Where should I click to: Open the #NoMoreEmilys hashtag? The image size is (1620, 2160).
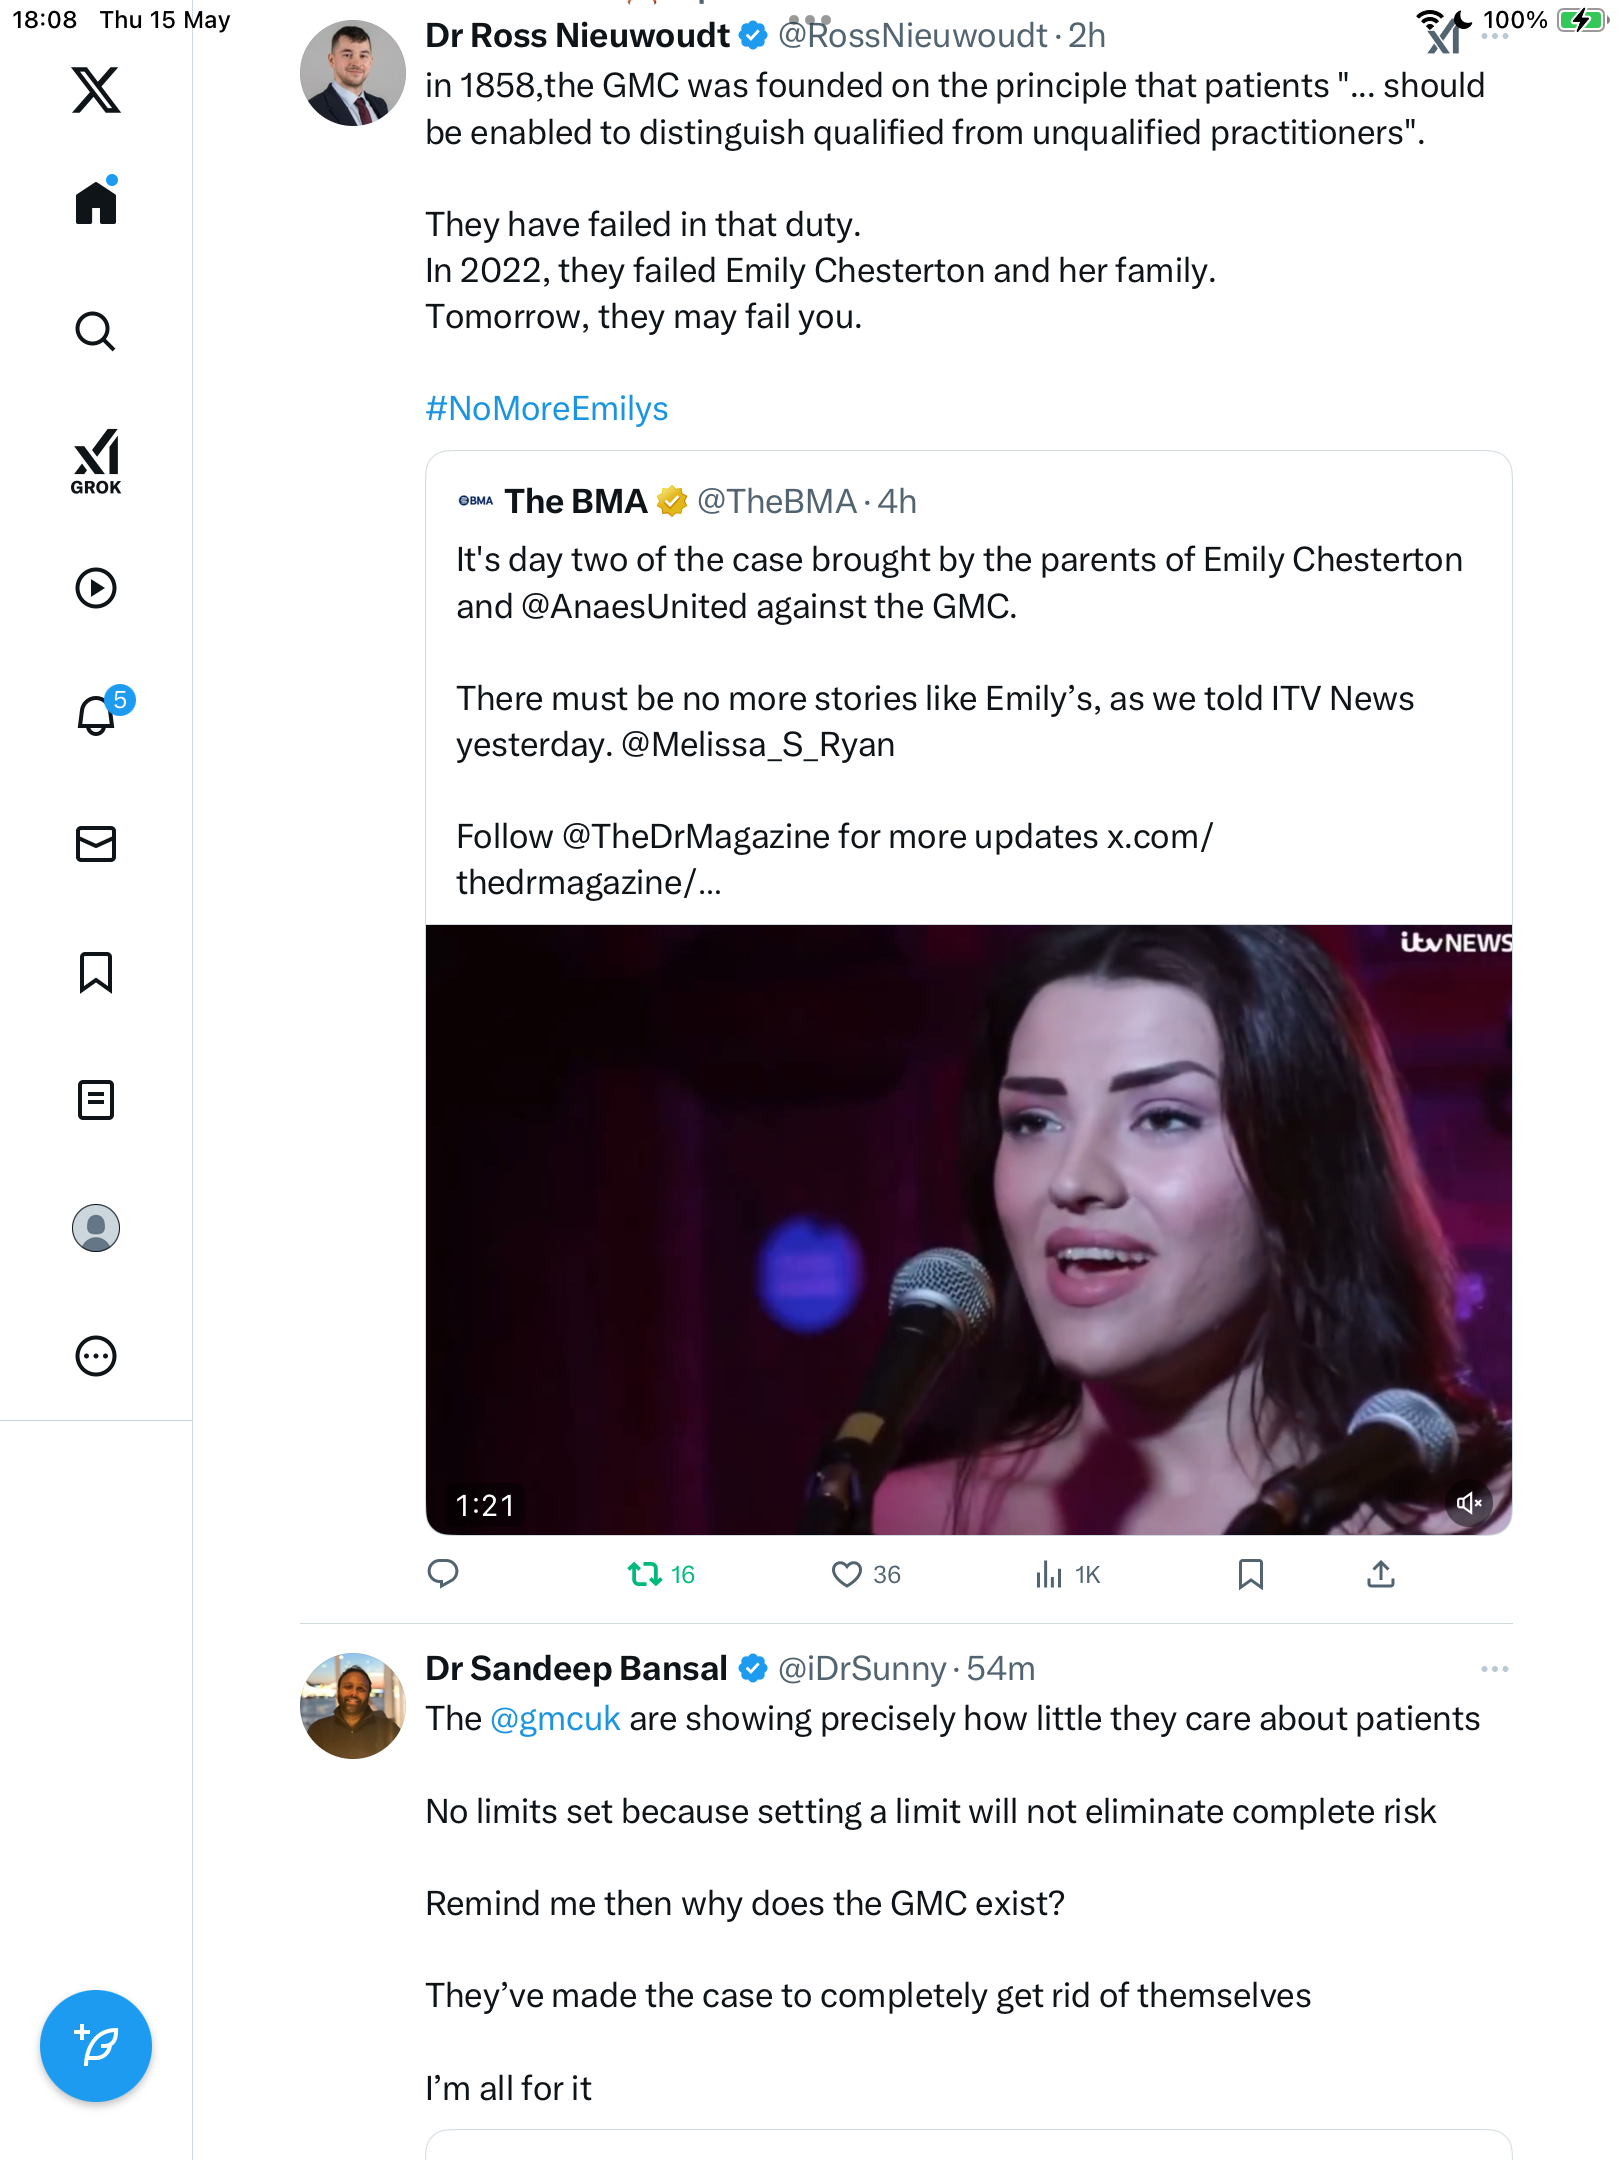pyautogui.click(x=546, y=408)
